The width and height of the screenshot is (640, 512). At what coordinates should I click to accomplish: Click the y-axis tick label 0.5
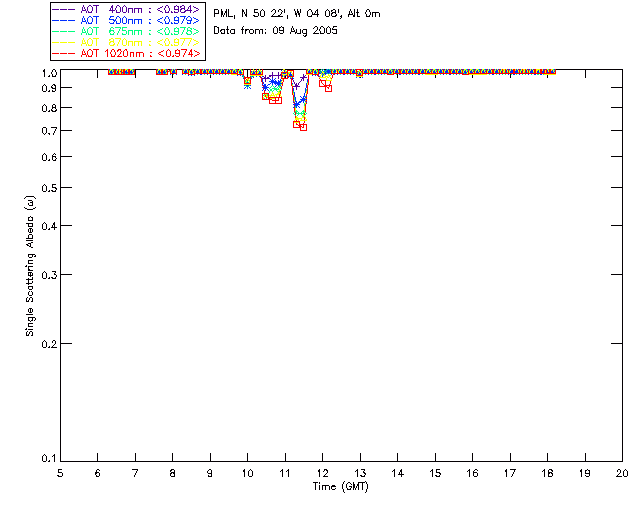[x=49, y=188]
